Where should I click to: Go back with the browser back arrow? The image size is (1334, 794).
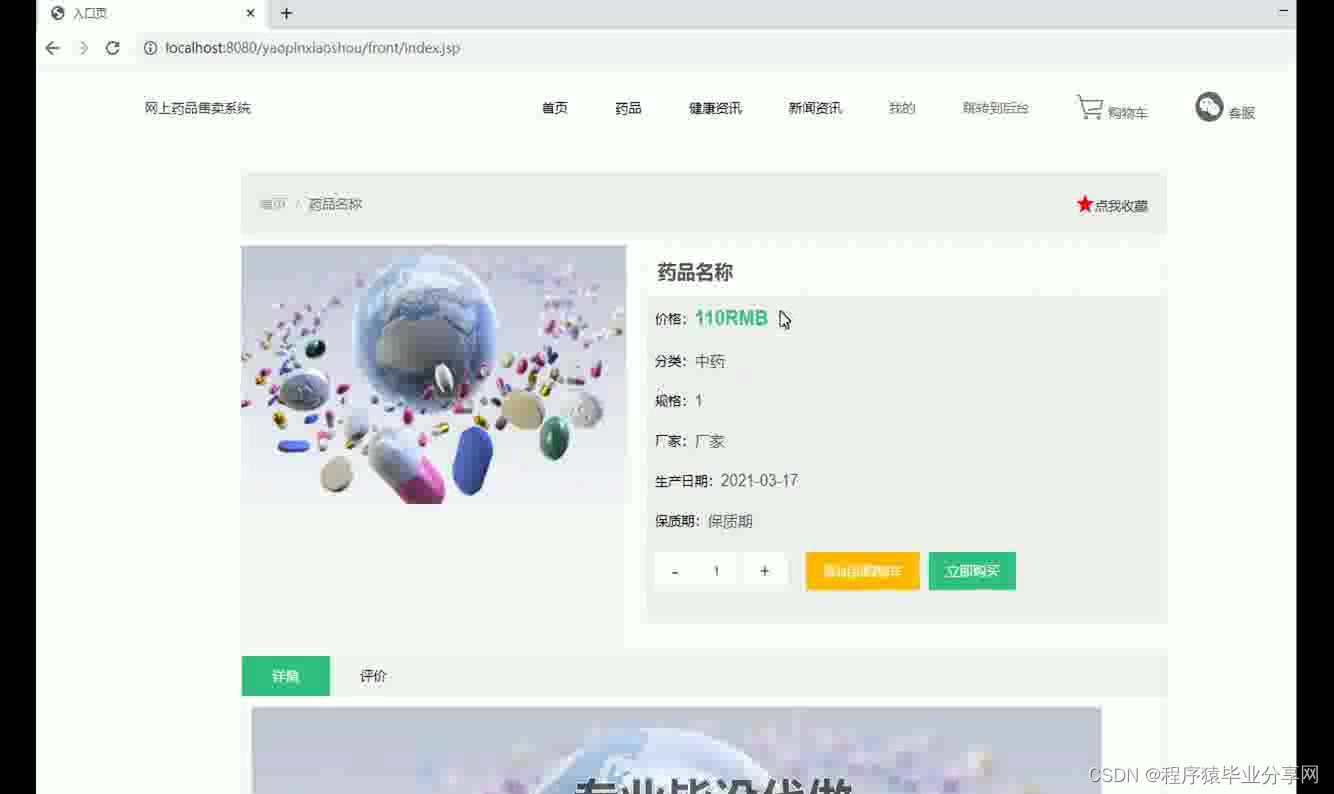(x=53, y=48)
